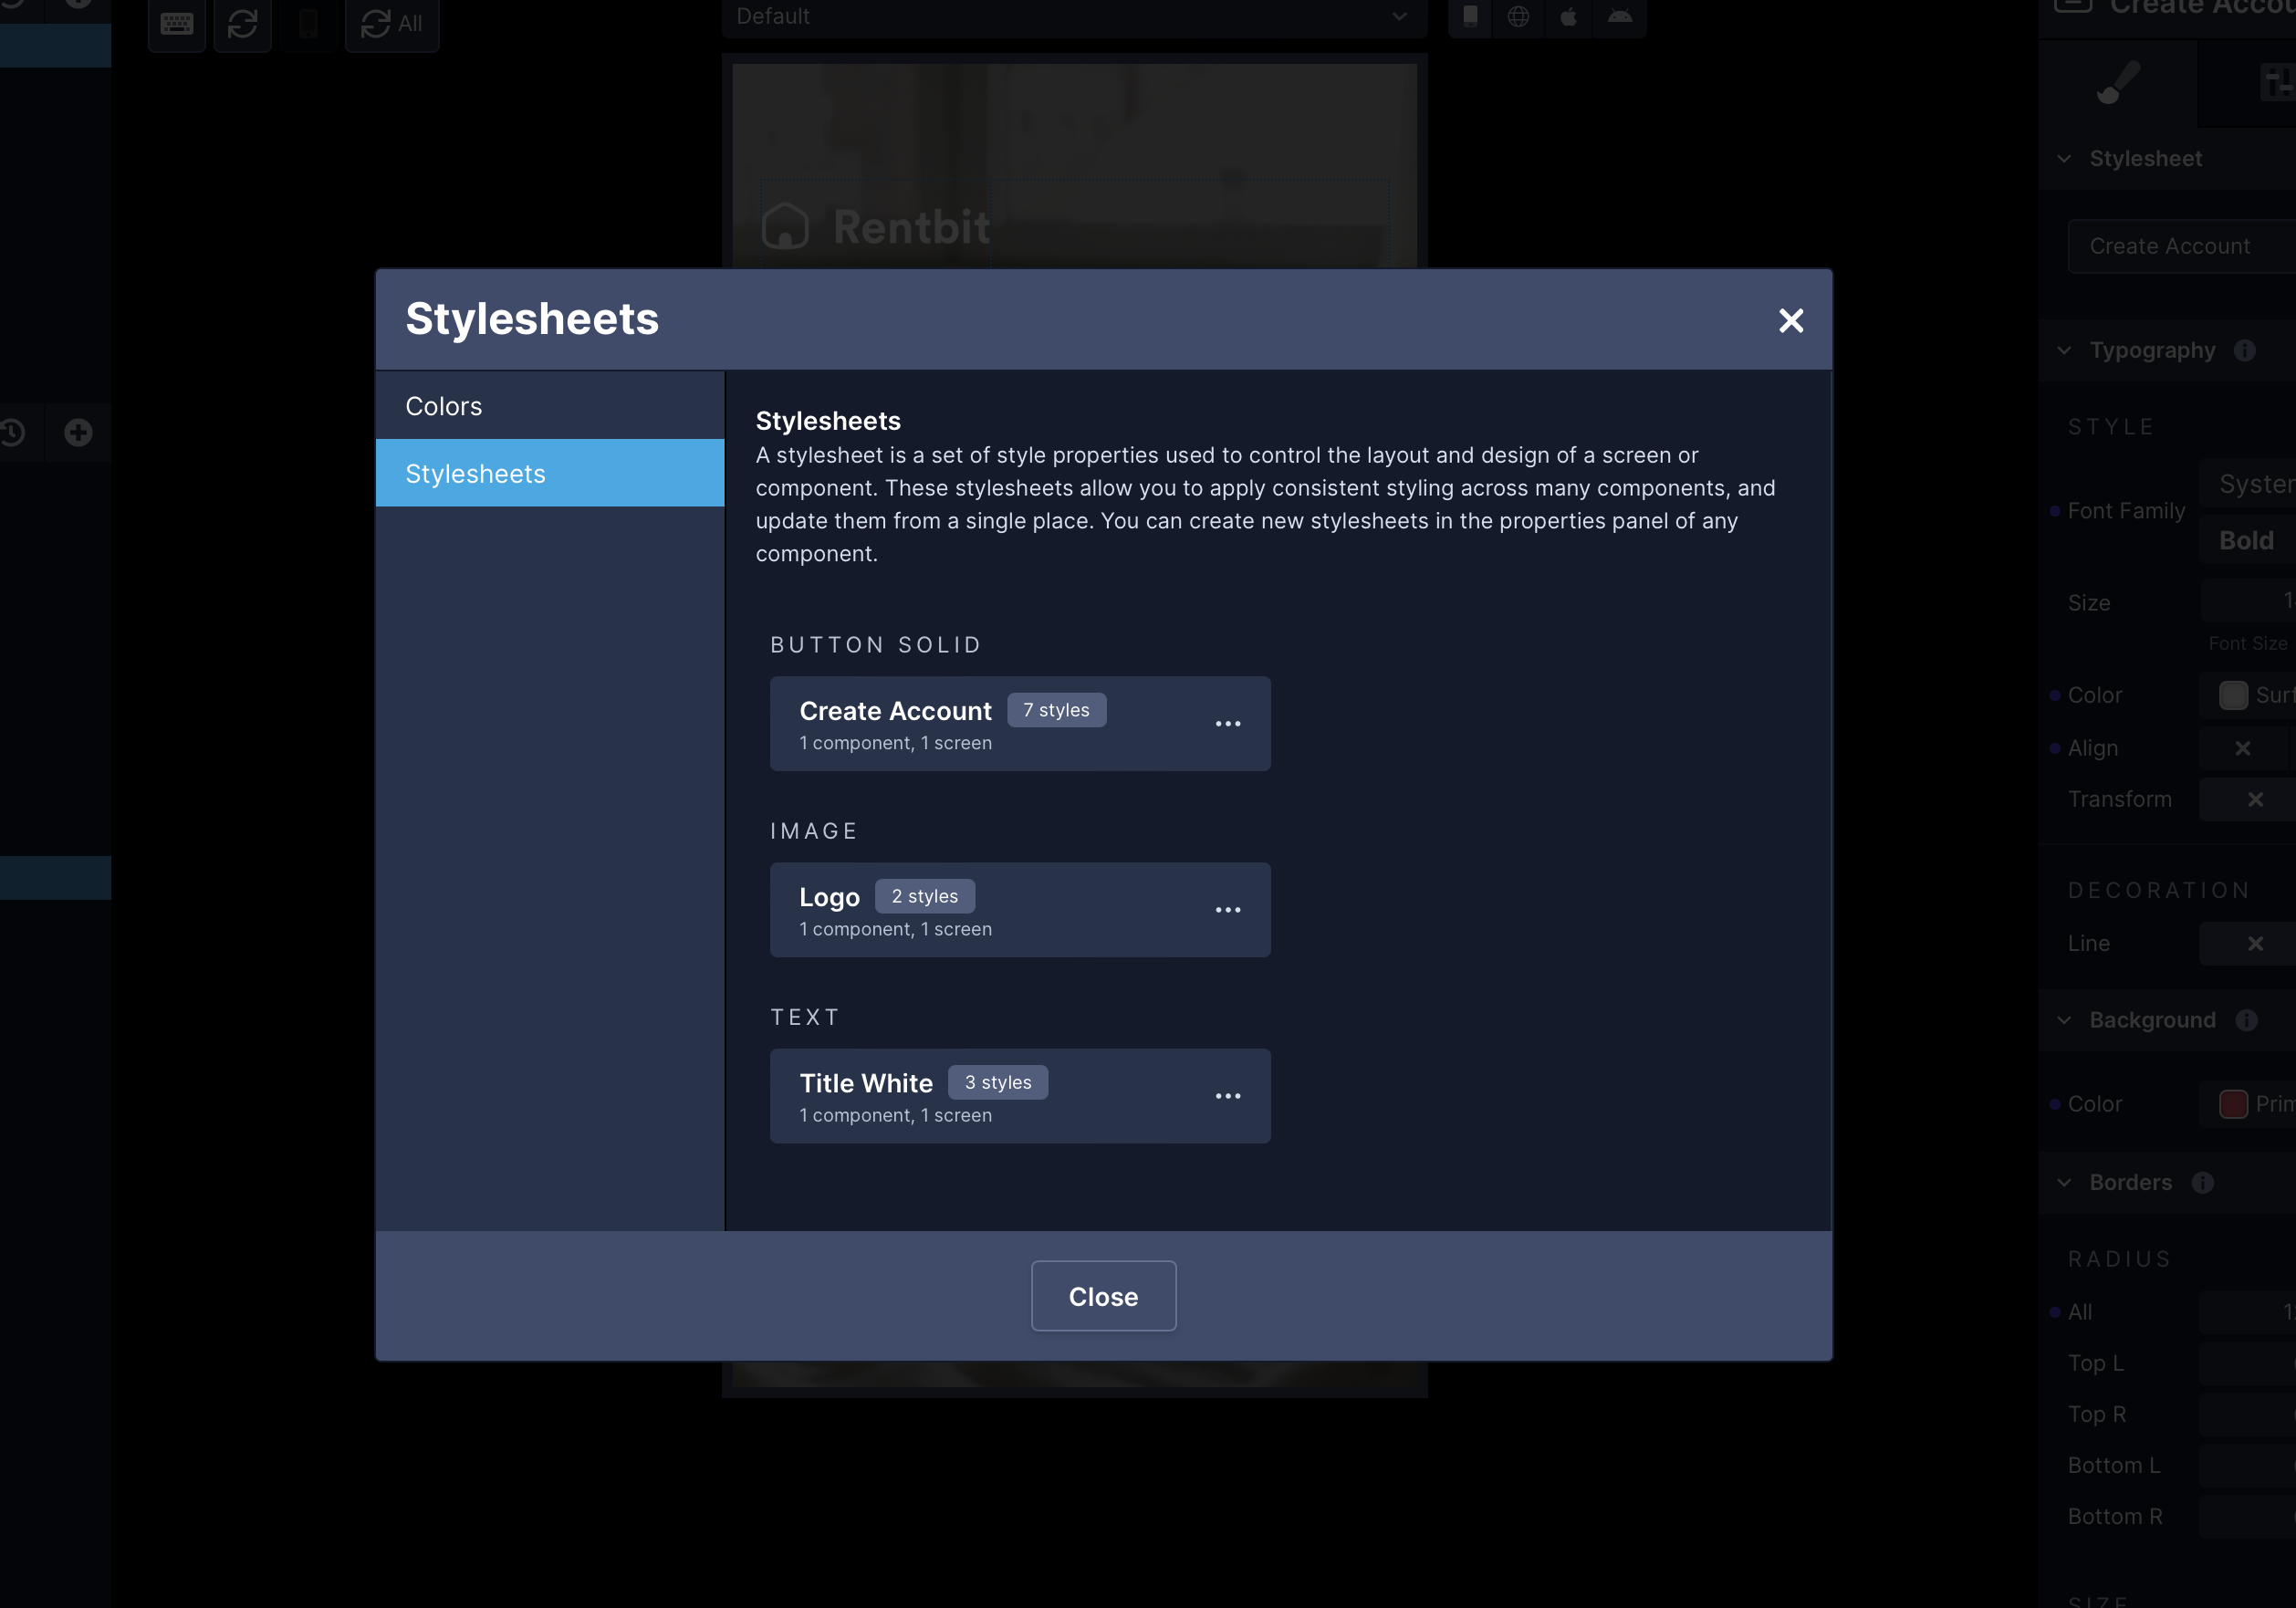Click the refresh icon in top toolbar
The image size is (2296, 1608).
(243, 23)
